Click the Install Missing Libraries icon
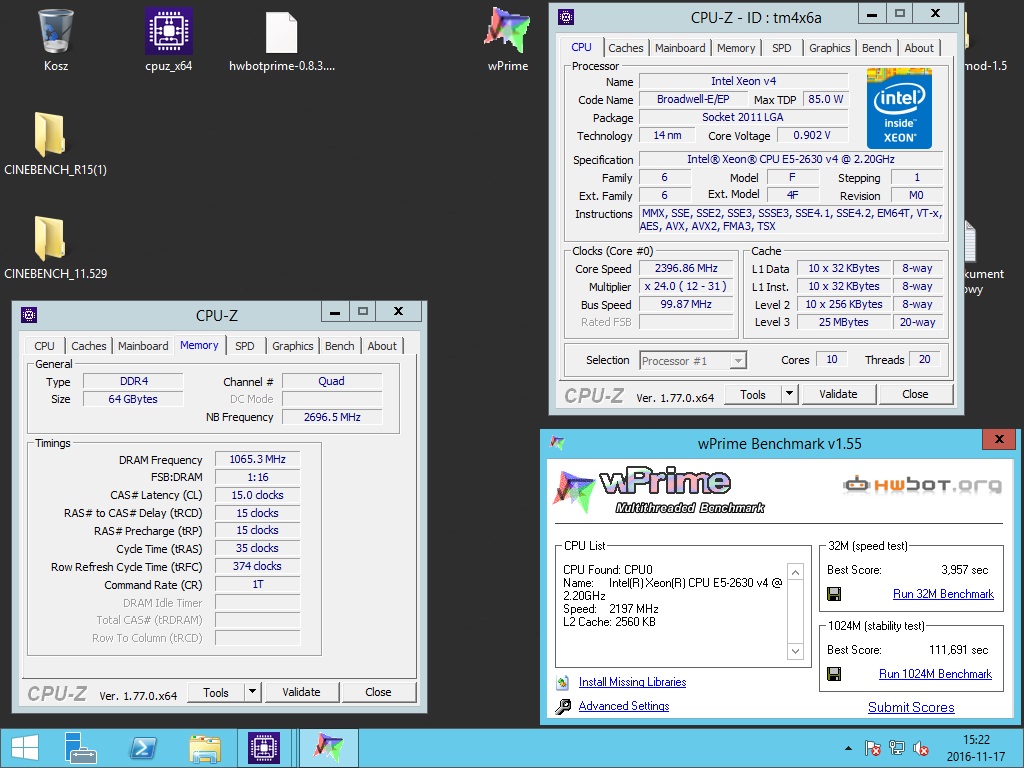Screen dimensions: 1024x768 563,682
